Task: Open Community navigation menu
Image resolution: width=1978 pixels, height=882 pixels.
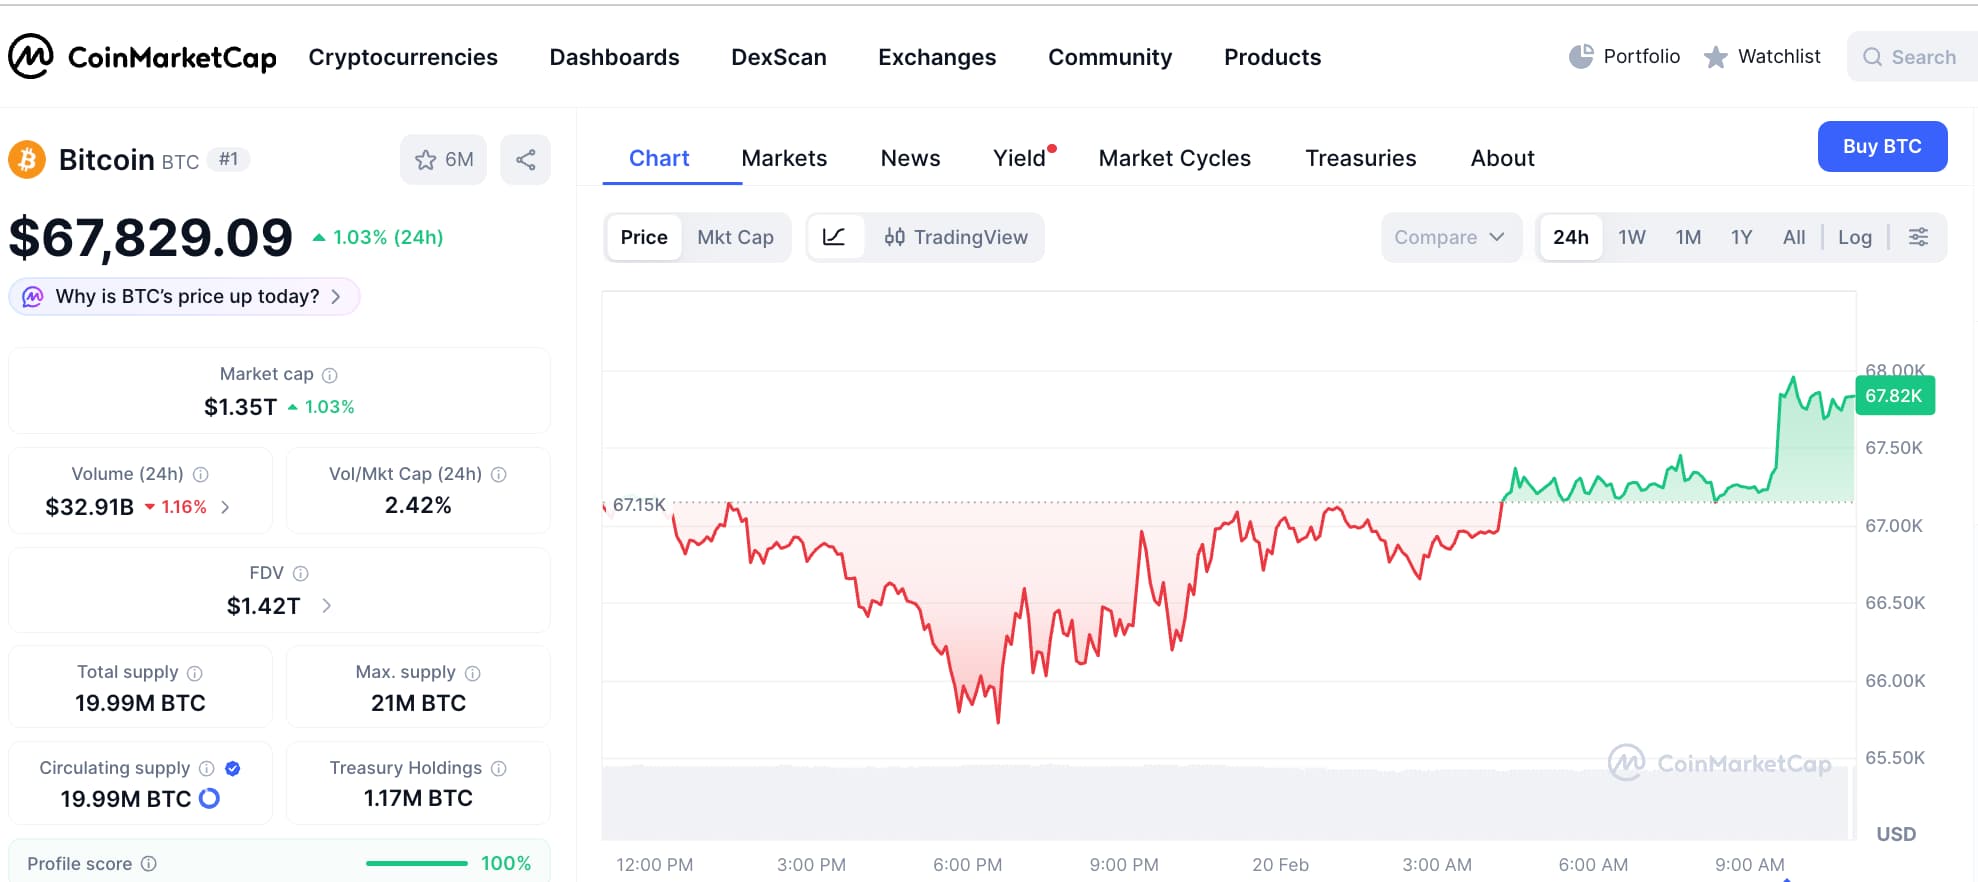Action: click(x=1110, y=57)
